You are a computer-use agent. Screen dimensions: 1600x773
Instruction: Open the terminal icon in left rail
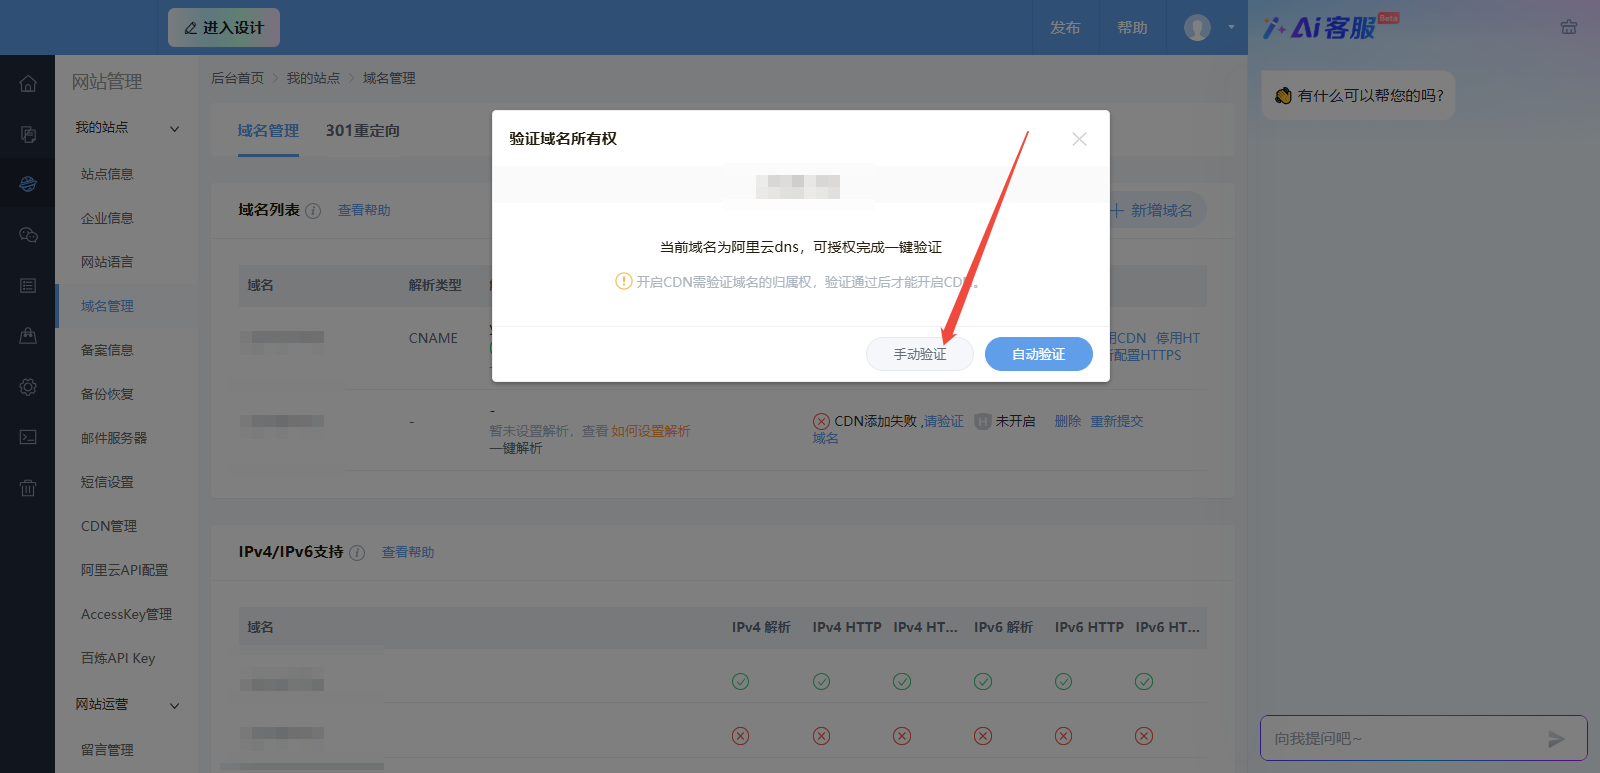point(28,437)
